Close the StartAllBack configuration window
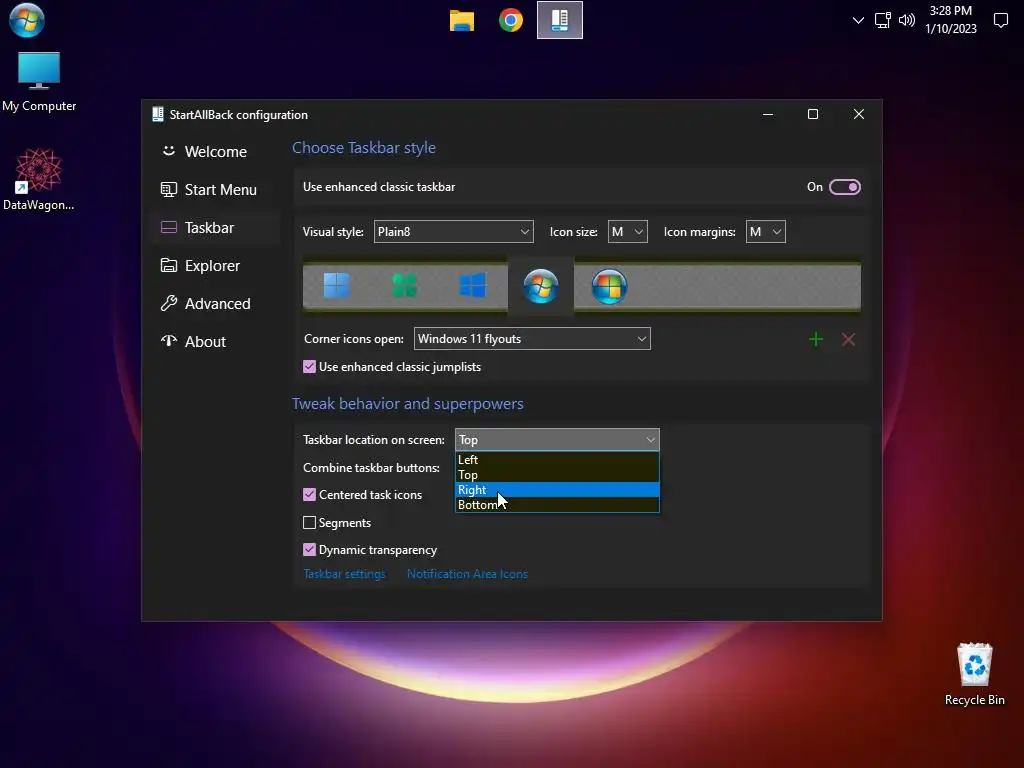 859,114
